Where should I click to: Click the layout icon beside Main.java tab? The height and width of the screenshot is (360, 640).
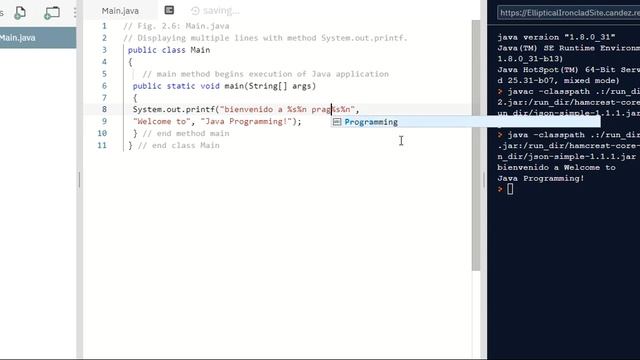tap(169, 10)
